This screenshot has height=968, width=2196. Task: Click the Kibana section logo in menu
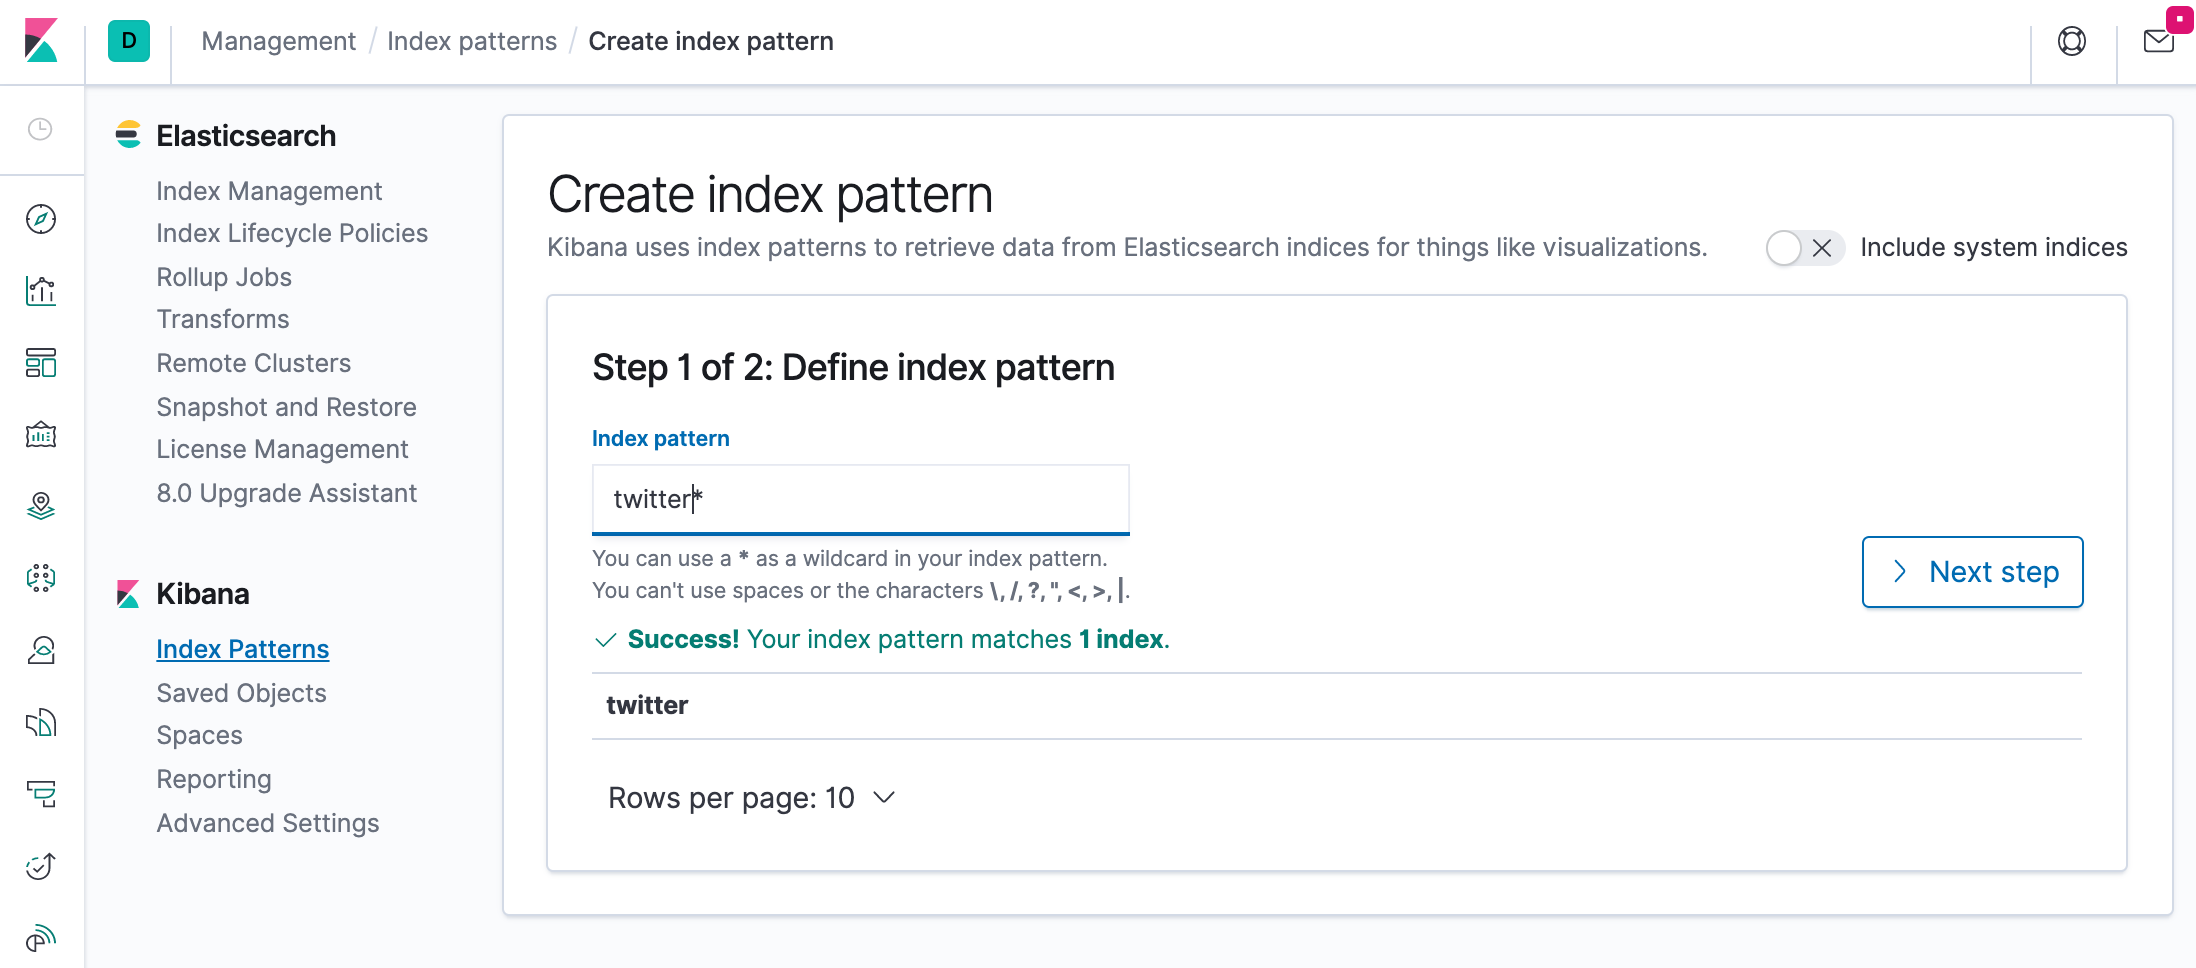(128, 594)
